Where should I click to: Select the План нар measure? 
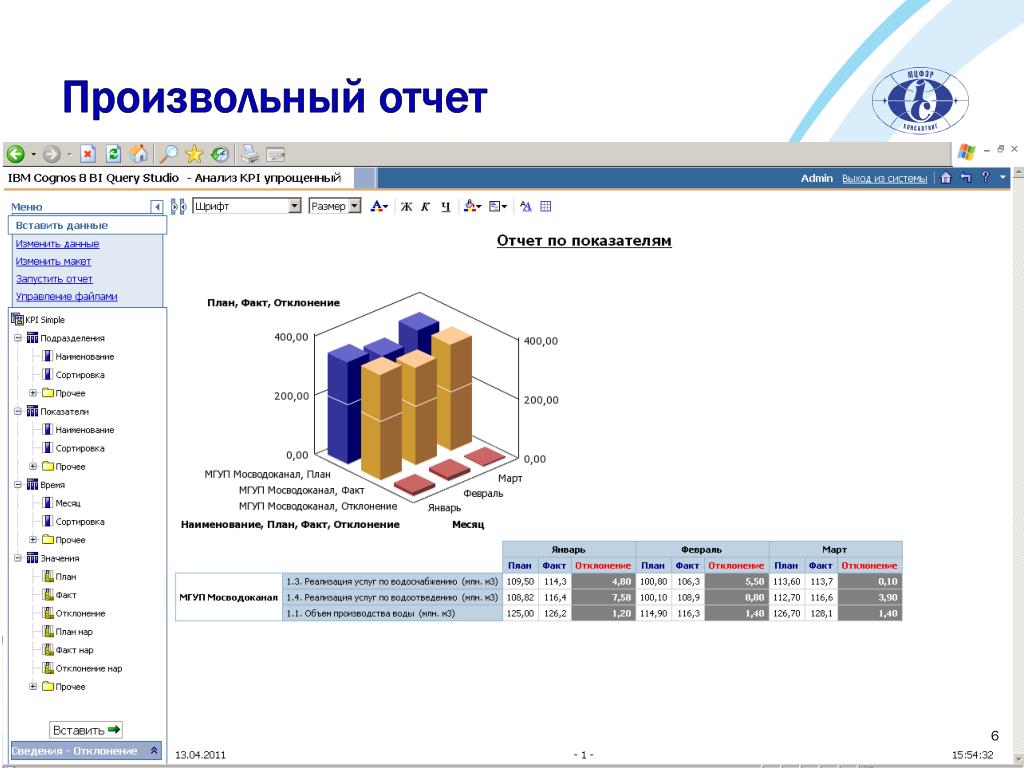74,632
